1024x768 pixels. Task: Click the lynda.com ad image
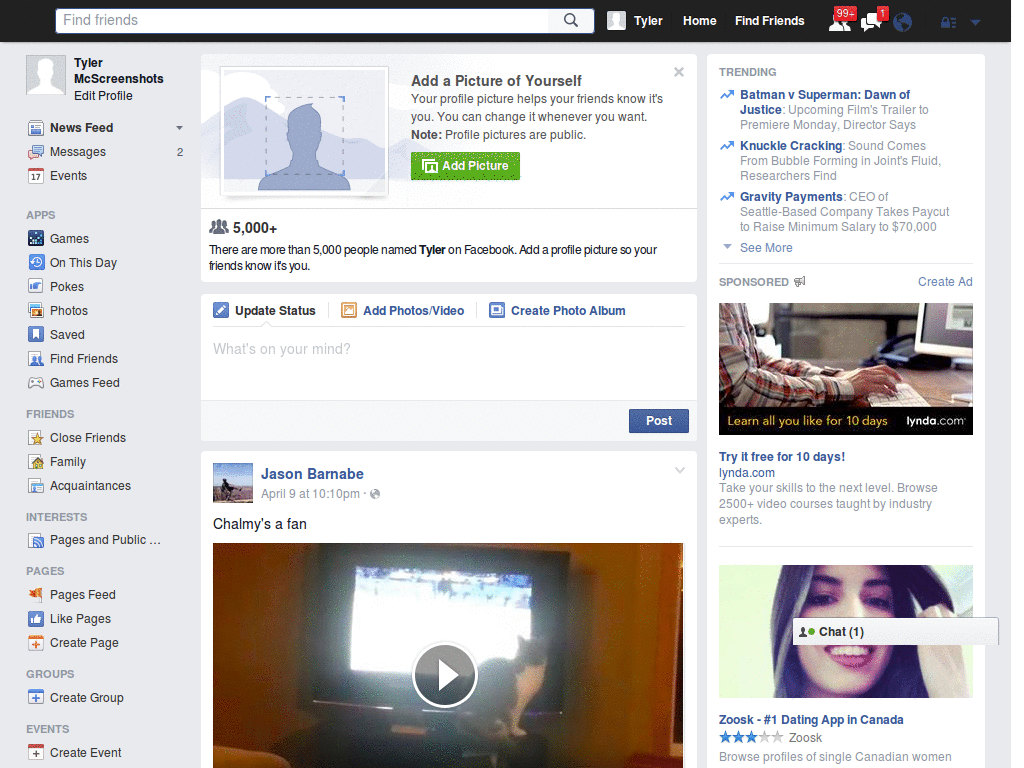pyautogui.click(x=846, y=369)
